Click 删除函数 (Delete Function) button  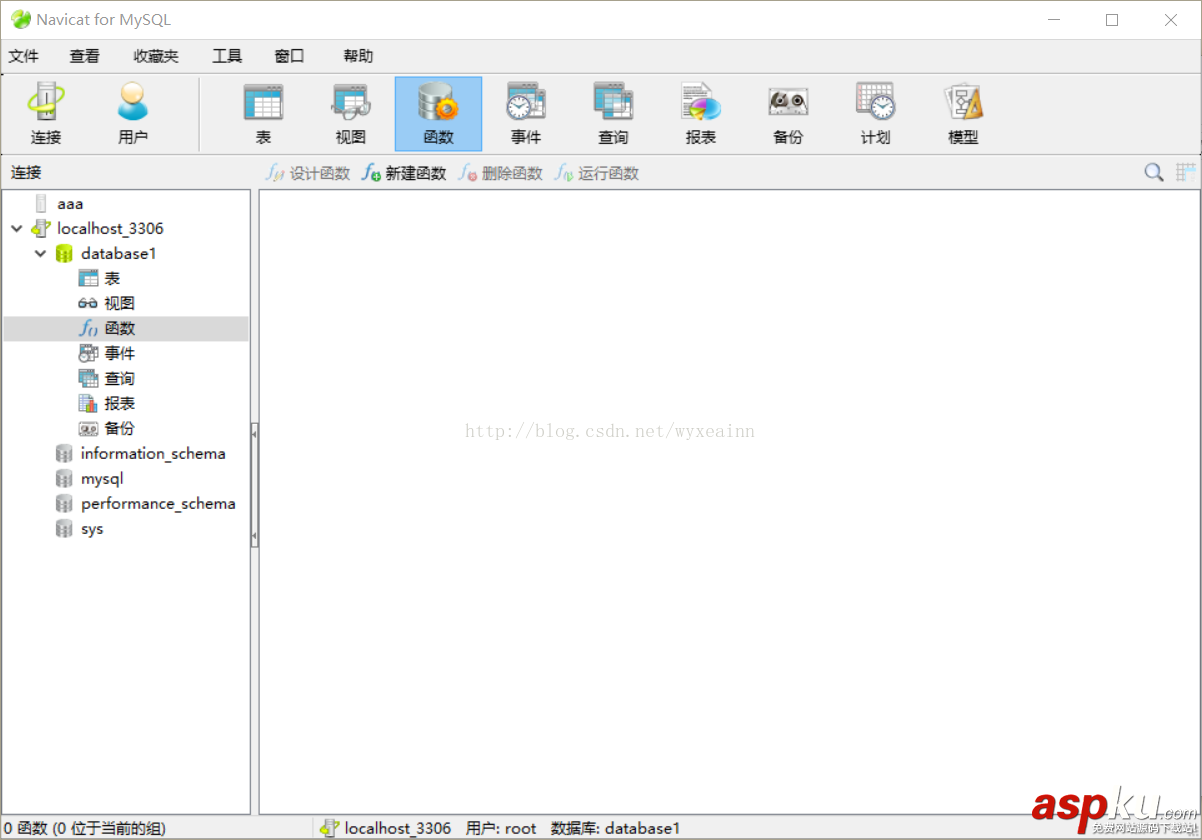click(500, 173)
